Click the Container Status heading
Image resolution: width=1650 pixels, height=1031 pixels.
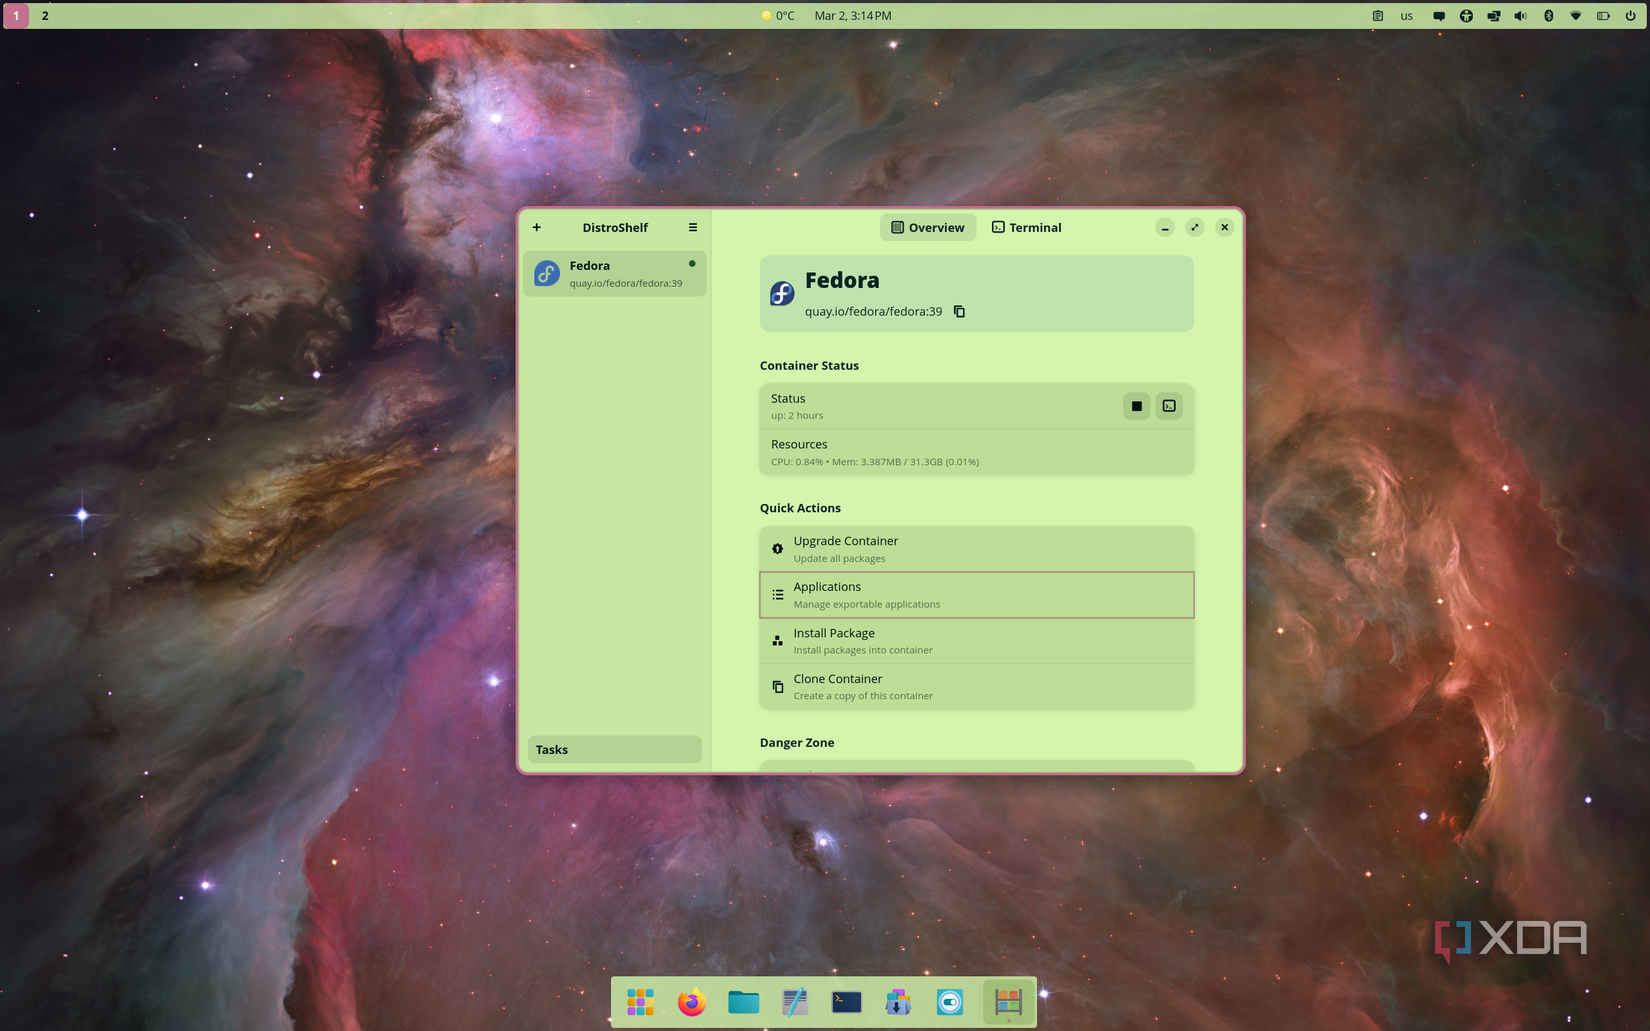[809, 366]
